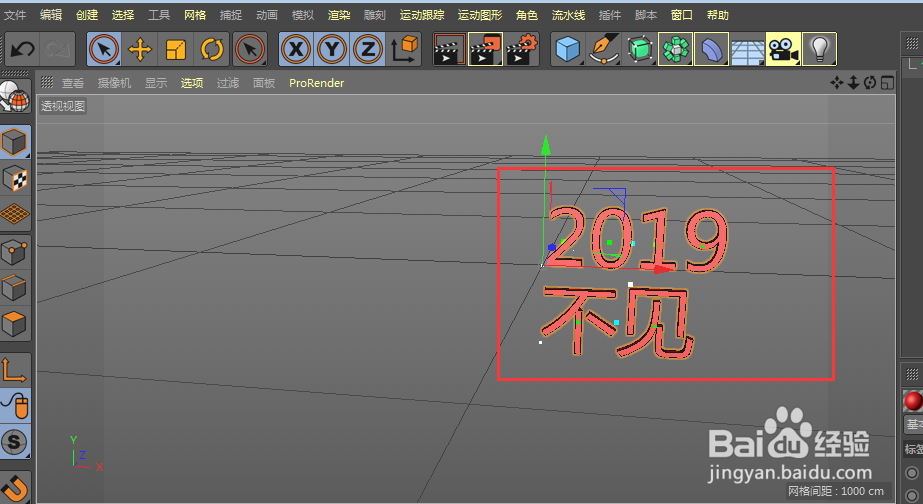Viewport: 923px width, 504px height.
Task: Add a Camera object
Action: (783, 49)
